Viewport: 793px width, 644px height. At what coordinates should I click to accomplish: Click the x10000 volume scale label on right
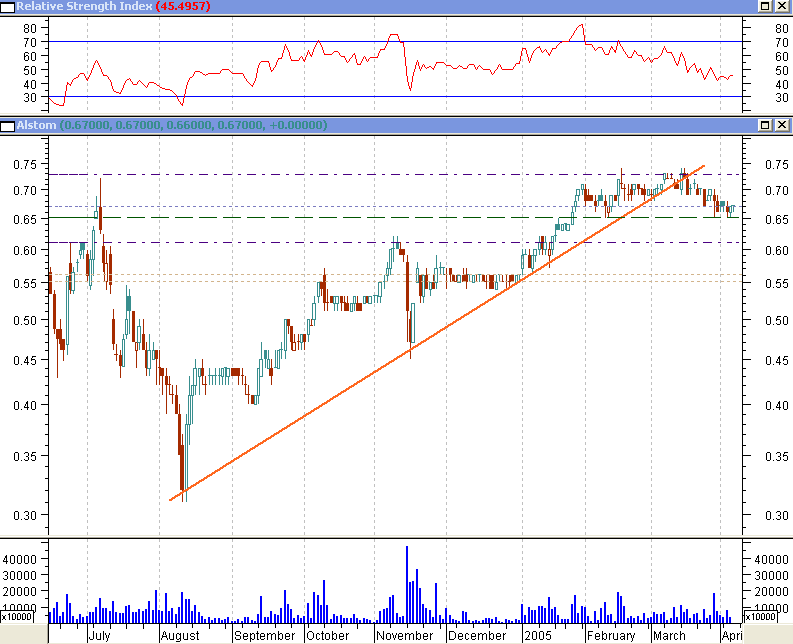[761, 617]
